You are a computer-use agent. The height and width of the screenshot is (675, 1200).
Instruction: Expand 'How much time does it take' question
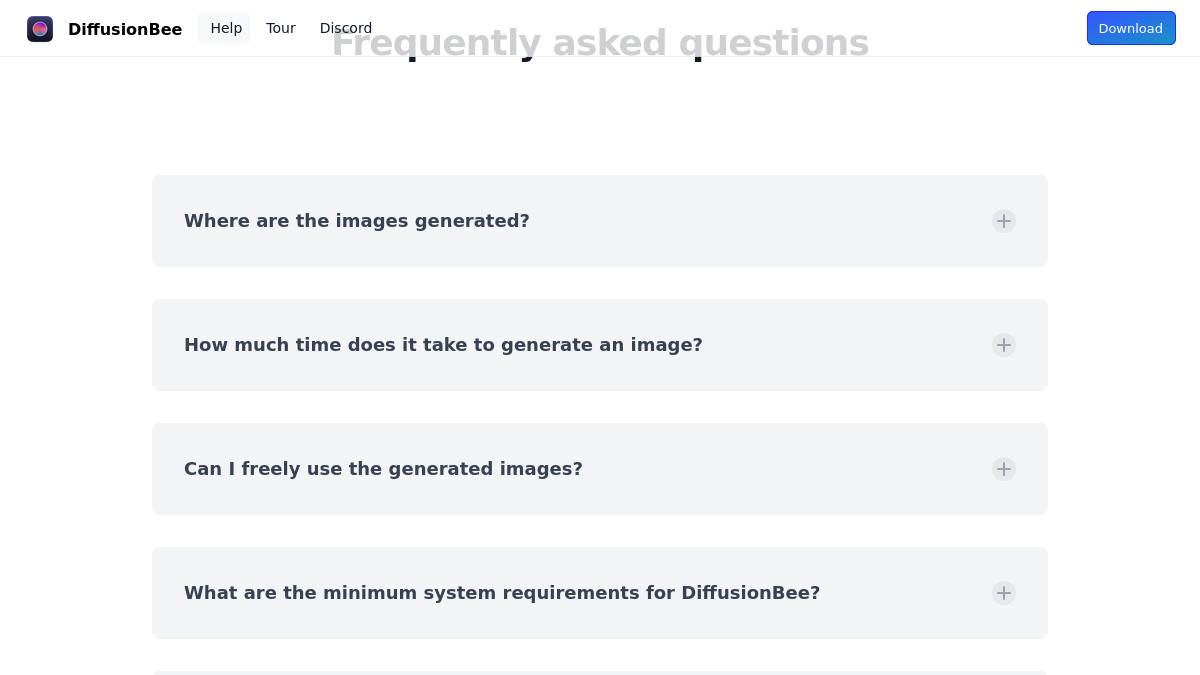(443, 345)
